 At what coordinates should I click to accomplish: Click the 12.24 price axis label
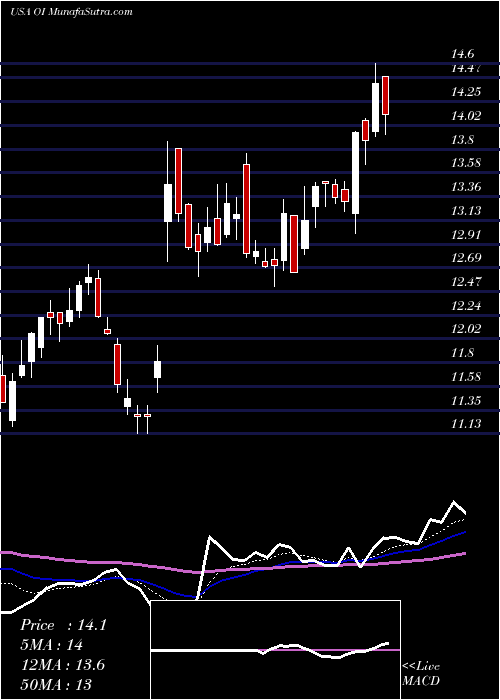[x=466, y=306]
